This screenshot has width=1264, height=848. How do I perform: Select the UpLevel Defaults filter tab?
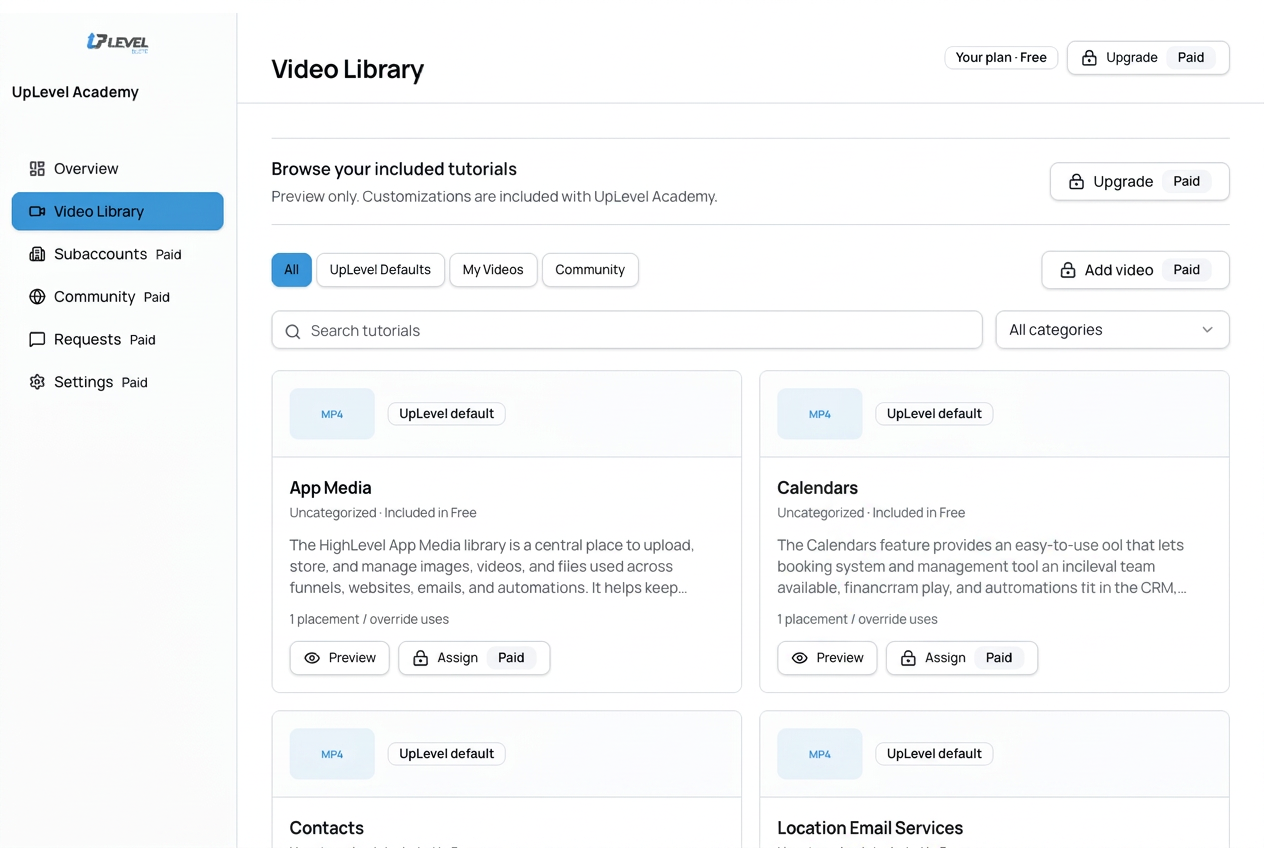[x=380, y=270]
